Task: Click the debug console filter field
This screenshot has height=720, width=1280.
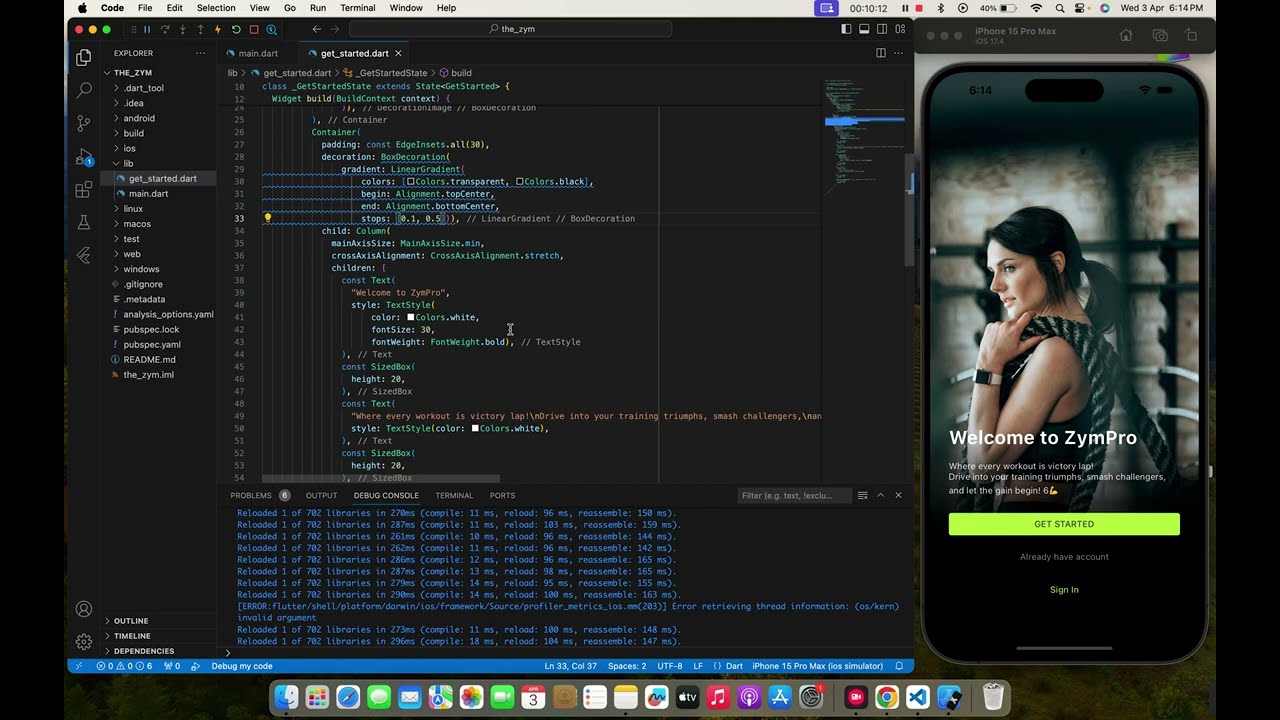Action: 794,495
